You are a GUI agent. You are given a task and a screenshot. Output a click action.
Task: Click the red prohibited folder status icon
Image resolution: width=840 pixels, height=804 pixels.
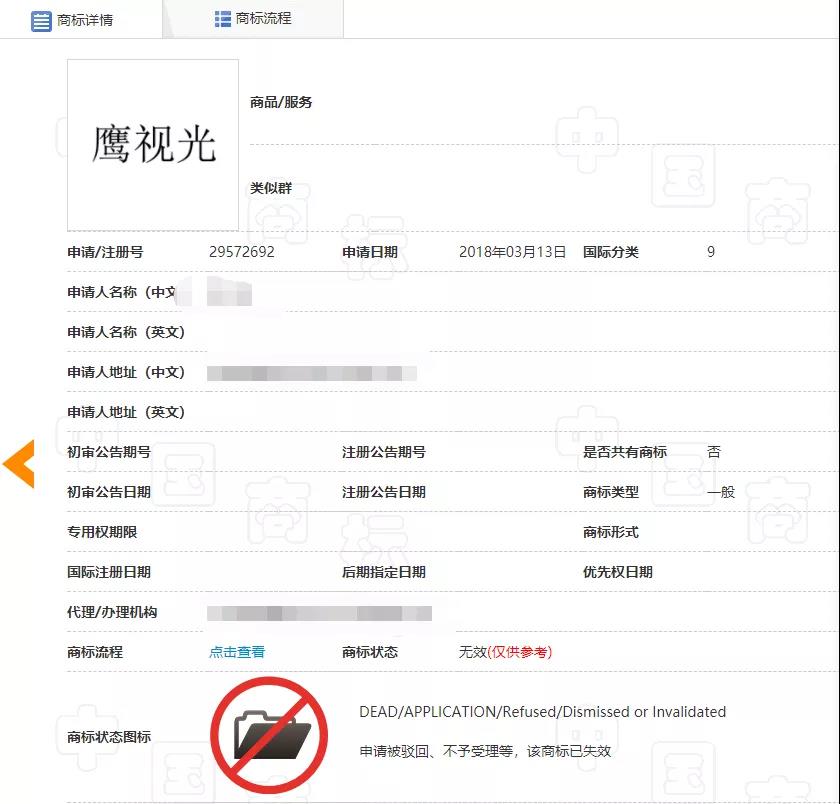pyautogui.click(x=269, y=735)
